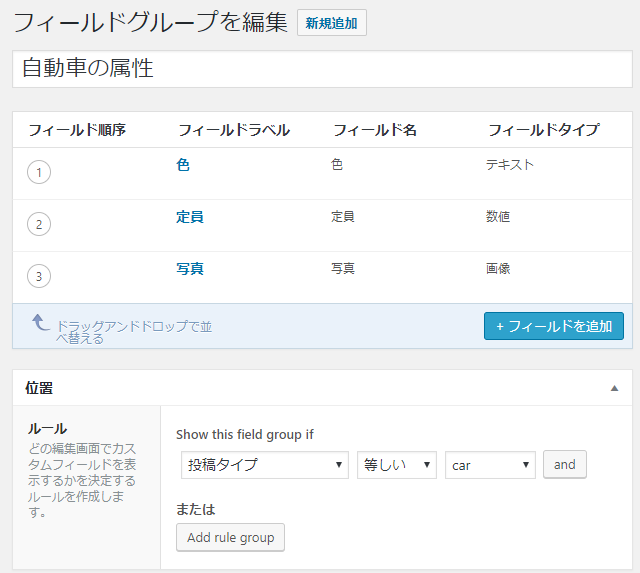
Task: Click the または label
Action: [196, 509]
